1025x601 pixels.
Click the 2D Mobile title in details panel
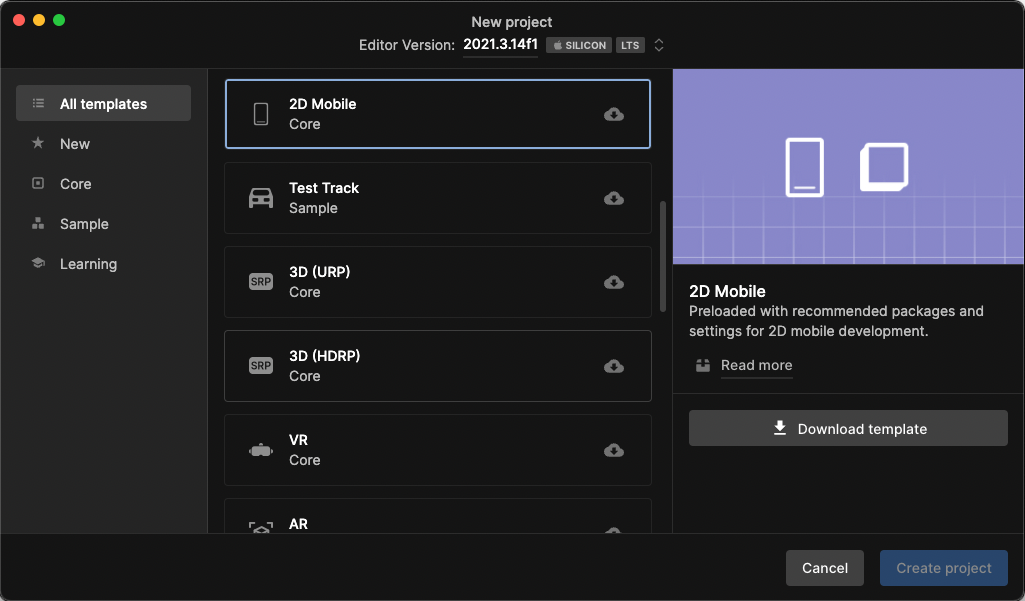pos(727,291)
